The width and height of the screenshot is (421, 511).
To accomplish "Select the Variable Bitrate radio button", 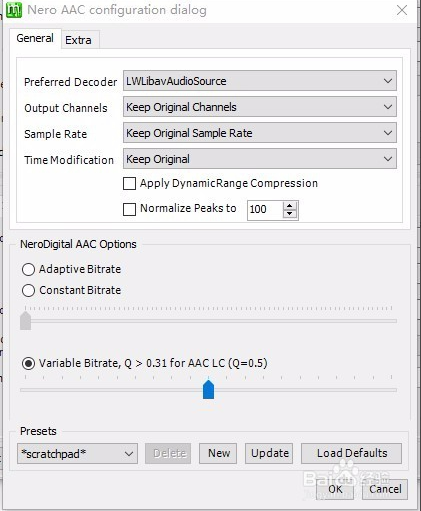I will 28,363.
